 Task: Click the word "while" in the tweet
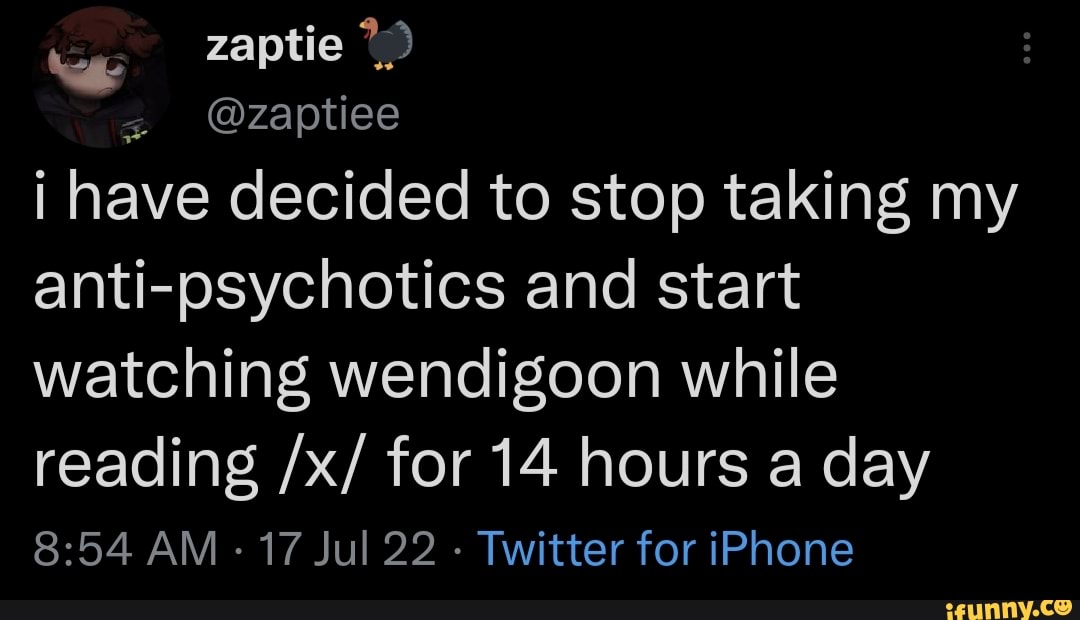762,378
